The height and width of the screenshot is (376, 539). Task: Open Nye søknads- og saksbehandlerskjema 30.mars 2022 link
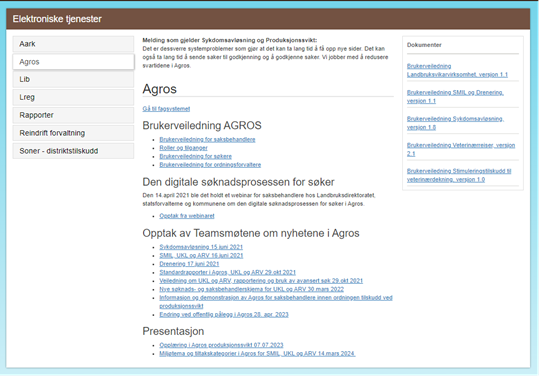(x=251, y=289)
